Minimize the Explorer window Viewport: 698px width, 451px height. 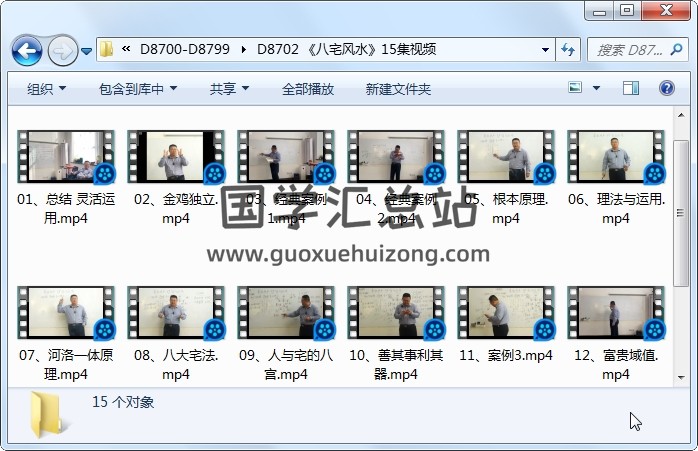click(x=599, y=12)
